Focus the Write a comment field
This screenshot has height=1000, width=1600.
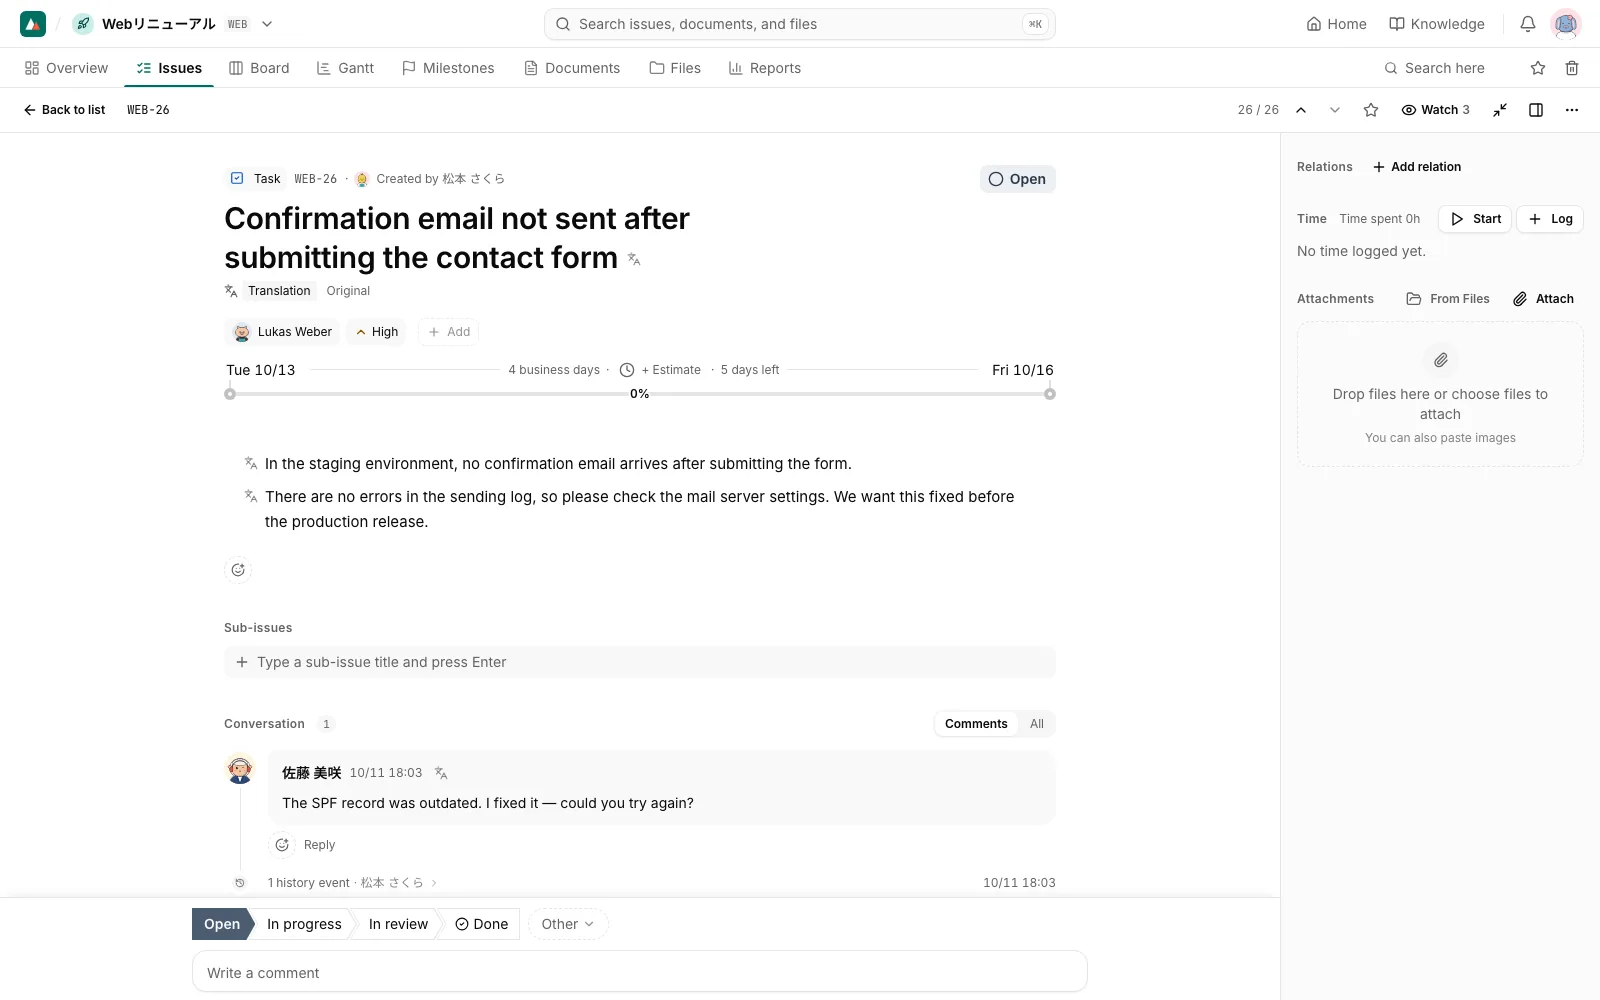(x=640, y=972)
